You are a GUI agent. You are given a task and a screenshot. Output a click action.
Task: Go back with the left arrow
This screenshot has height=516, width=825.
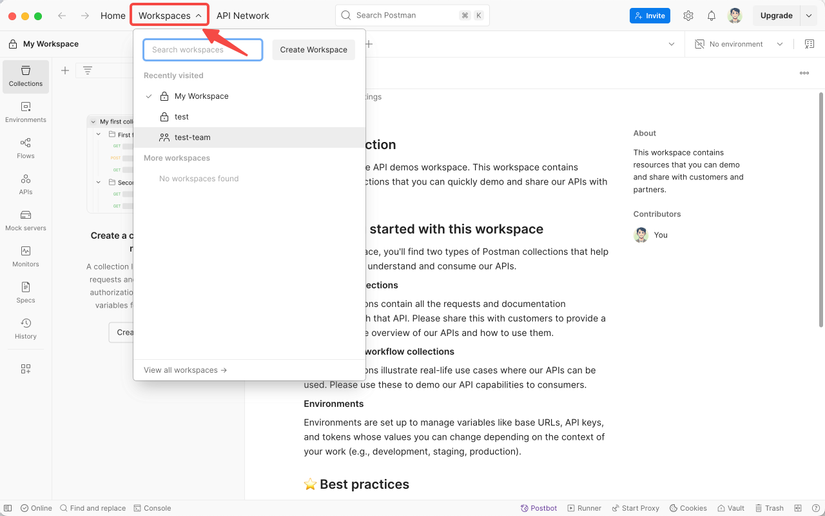coord(62,16)
